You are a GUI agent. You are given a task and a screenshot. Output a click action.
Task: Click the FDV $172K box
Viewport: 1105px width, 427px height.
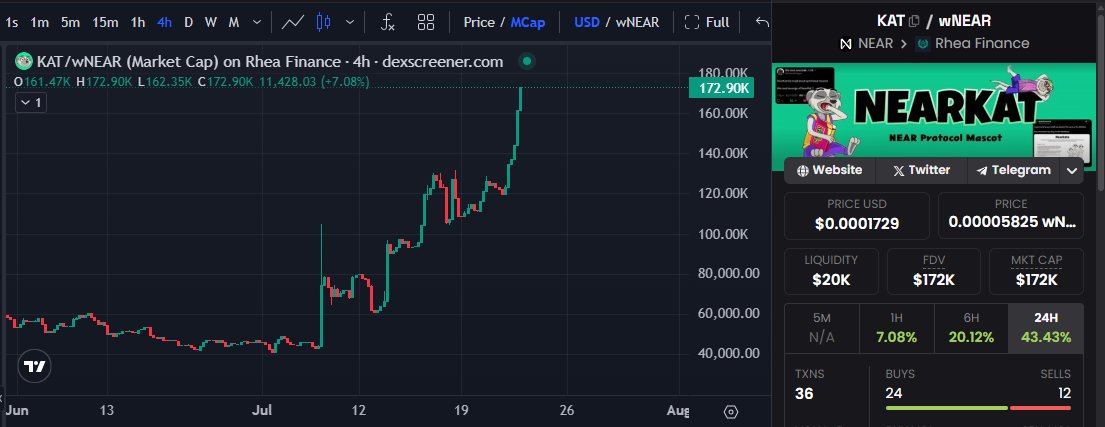click(934, 271)
